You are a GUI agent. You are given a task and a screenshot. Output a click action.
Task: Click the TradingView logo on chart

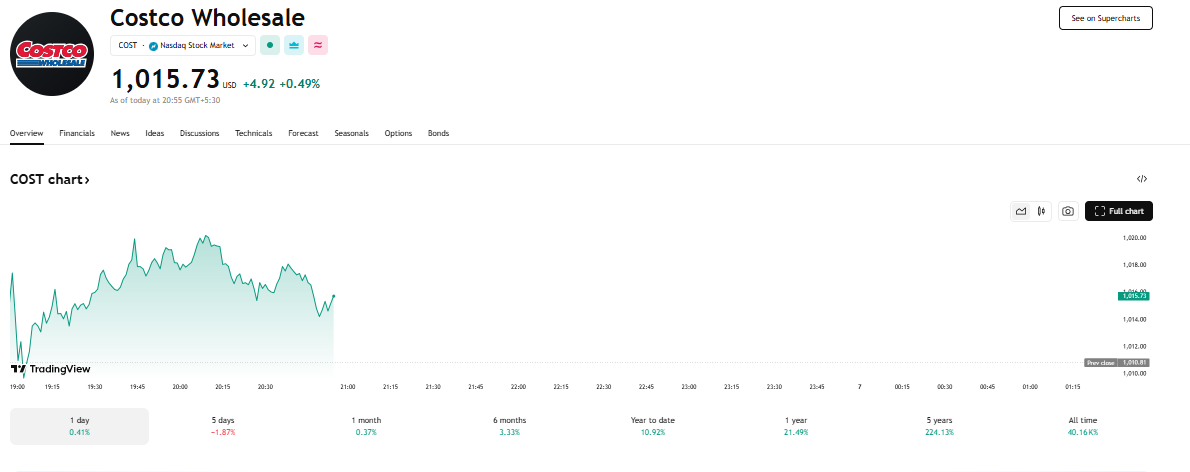[50, 369]
